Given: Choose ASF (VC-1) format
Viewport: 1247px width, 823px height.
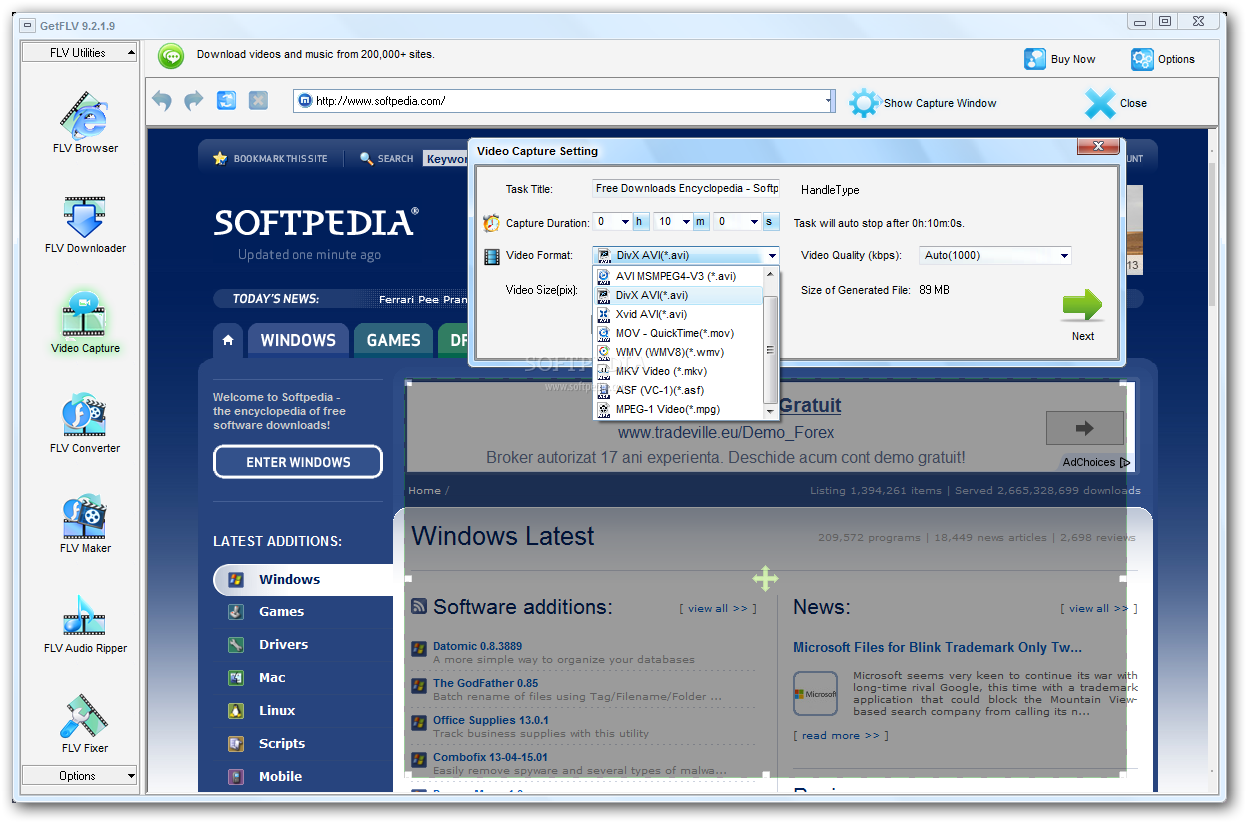Looking at the screenshot, I should (x=679, y=390).
